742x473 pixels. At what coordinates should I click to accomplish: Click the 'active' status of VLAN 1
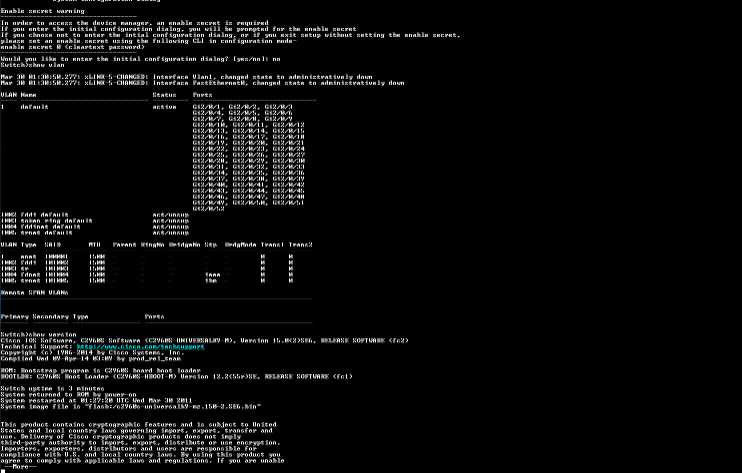(164, 107)
